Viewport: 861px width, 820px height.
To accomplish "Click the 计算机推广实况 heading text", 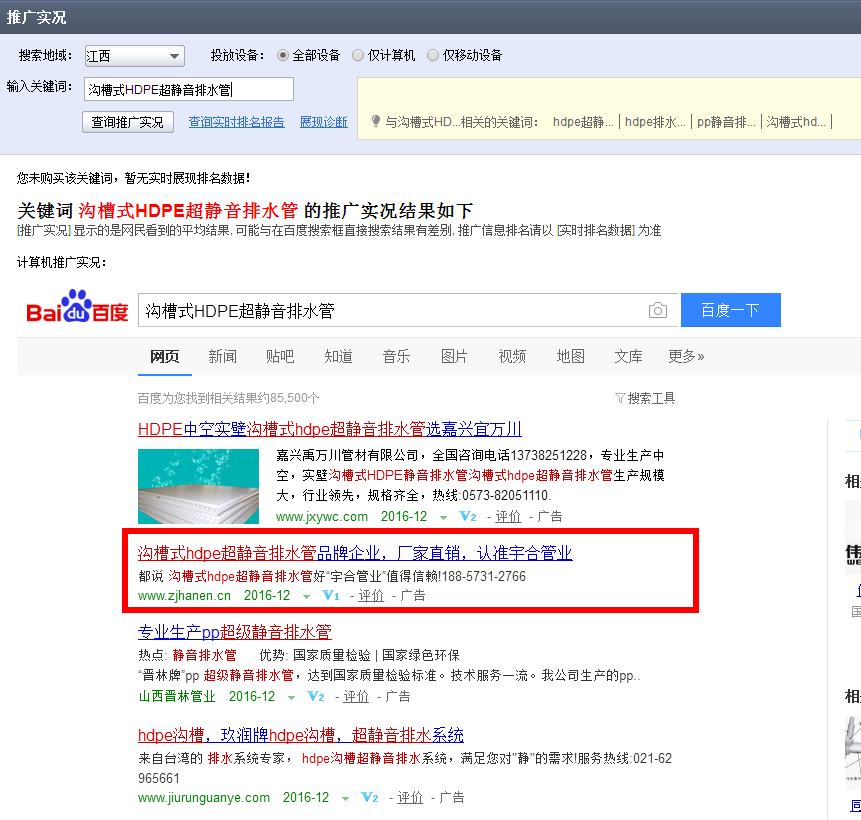I will coord(62,263).
